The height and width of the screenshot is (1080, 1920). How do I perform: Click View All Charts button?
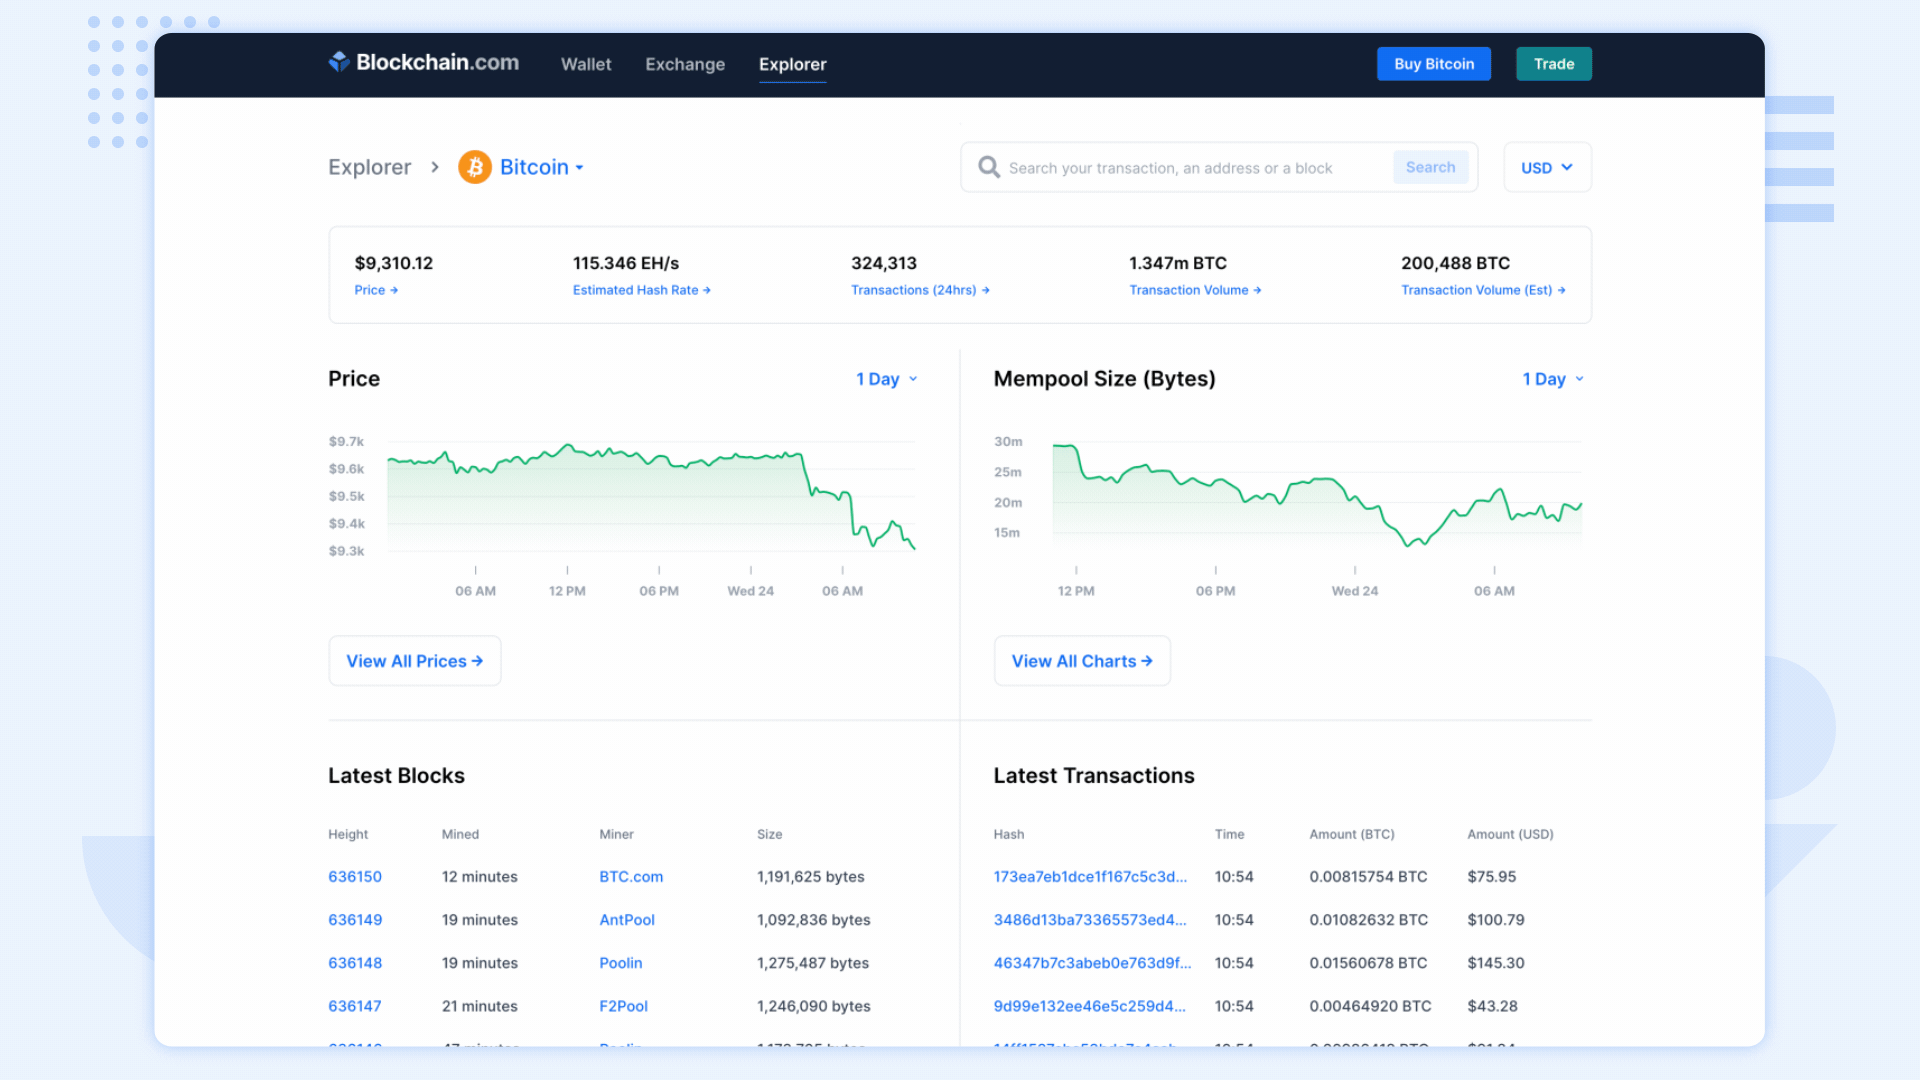pos(1081,661)
